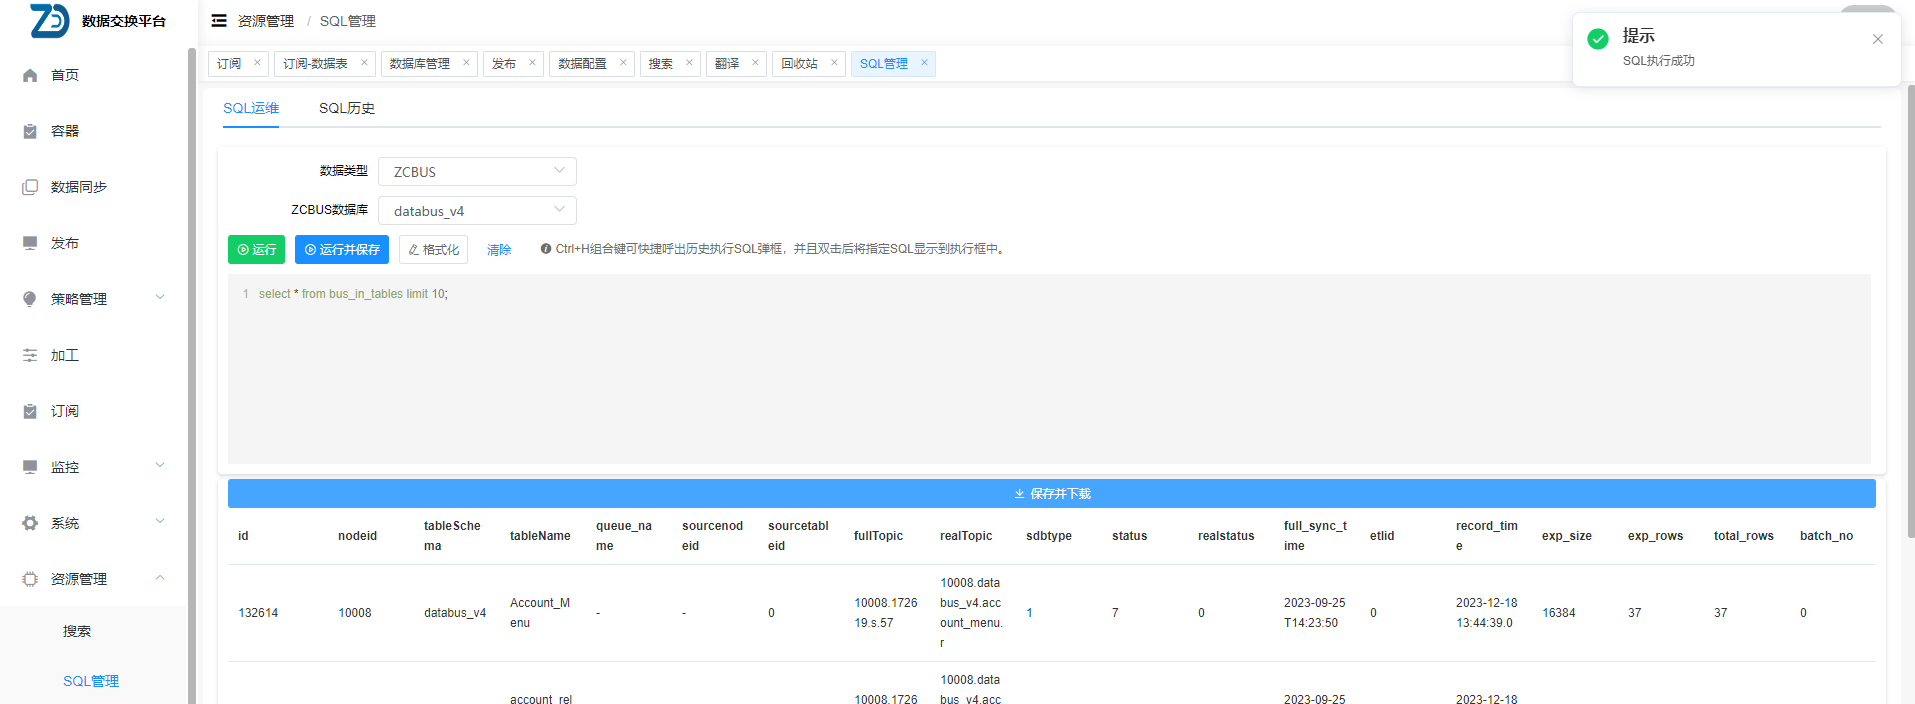Screen dimensions: 1915x704
Task: Click the hamburger menu collapse icon
Action: (x=219, y=21)
